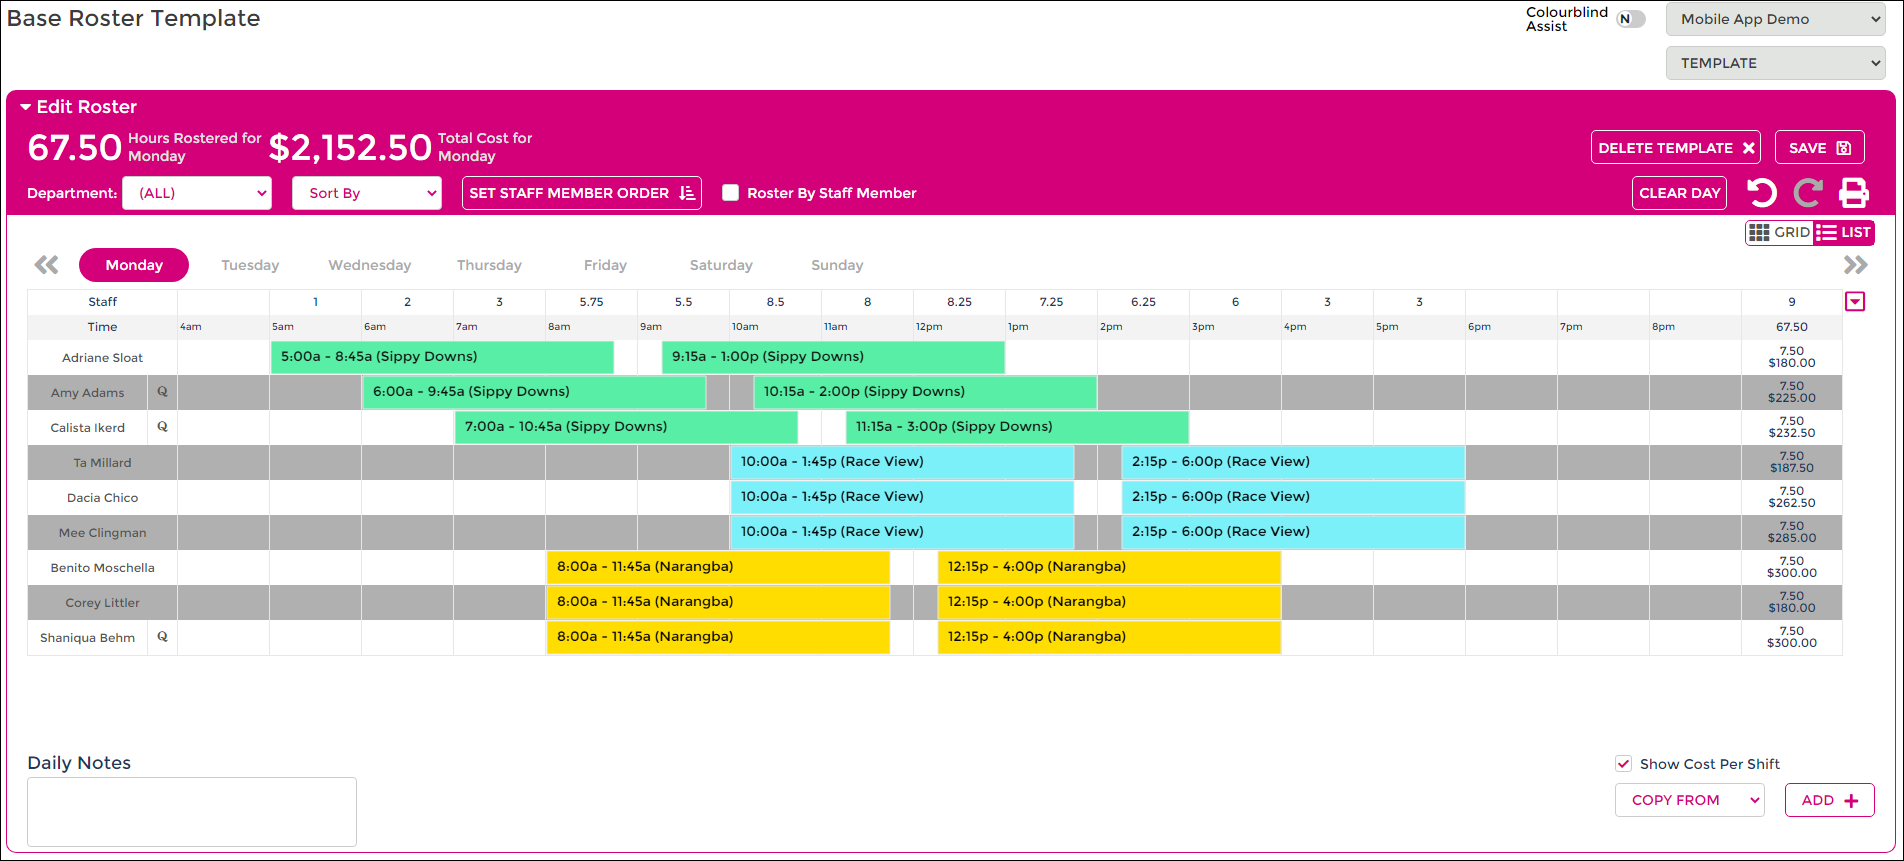Open the COPY FROM dropdown
Viewport: 1904px width, 861px height.
click(1690, 800)
